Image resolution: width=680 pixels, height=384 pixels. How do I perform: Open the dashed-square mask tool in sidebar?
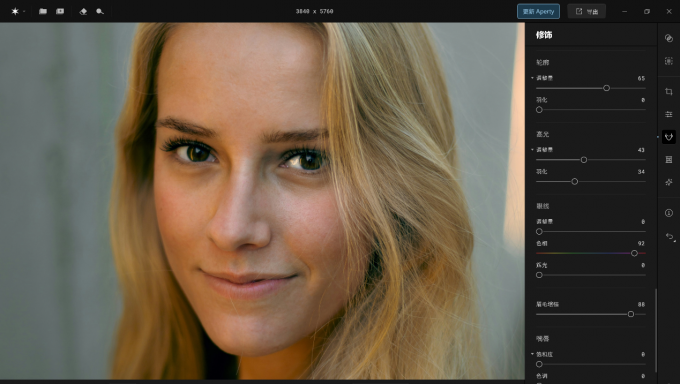(669, 61)
